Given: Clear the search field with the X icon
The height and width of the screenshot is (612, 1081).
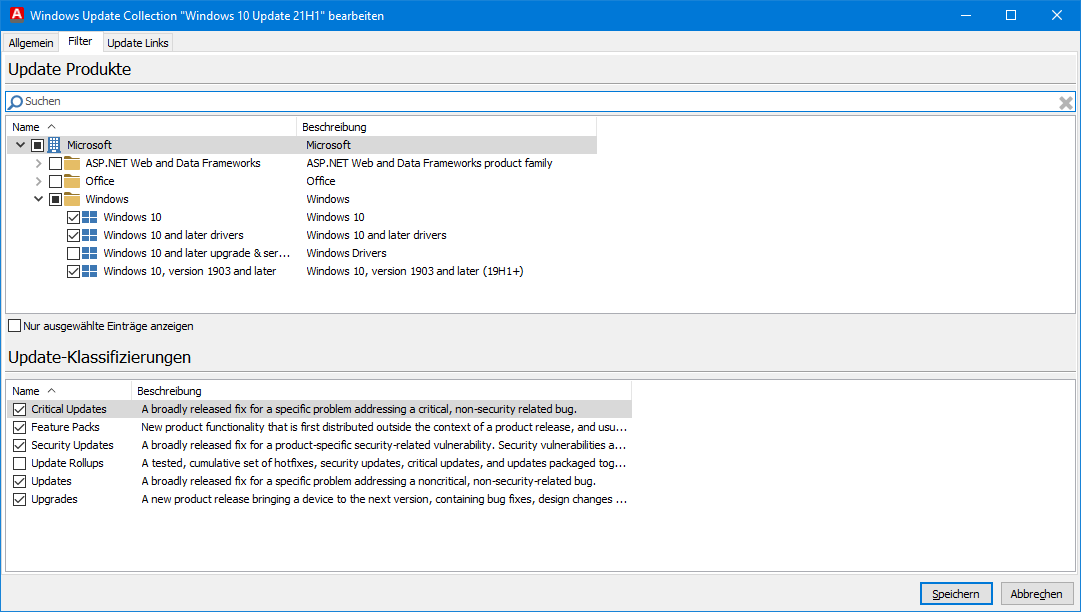Looking at the screenshot, I should coord(1066,103).
